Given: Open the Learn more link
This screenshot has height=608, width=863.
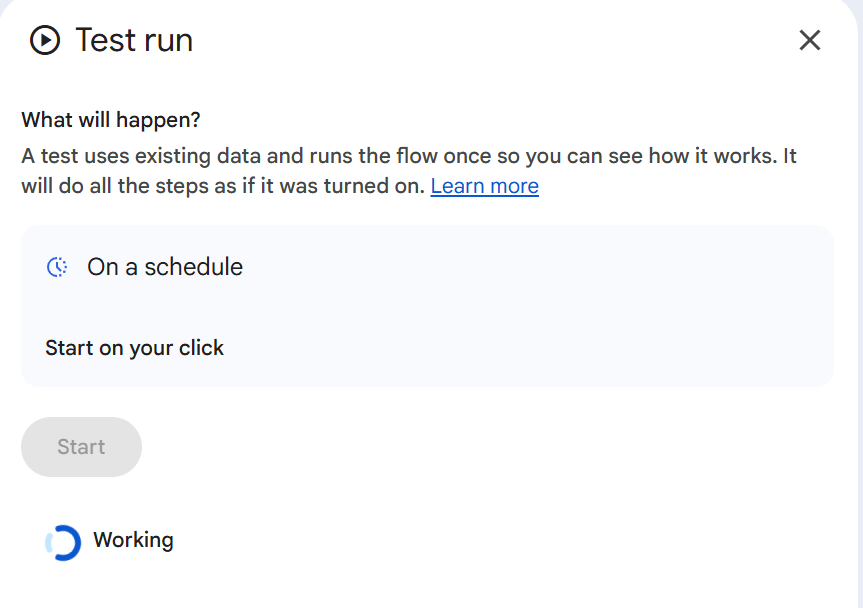Looking at the screenshot, I should coord(484,186).
